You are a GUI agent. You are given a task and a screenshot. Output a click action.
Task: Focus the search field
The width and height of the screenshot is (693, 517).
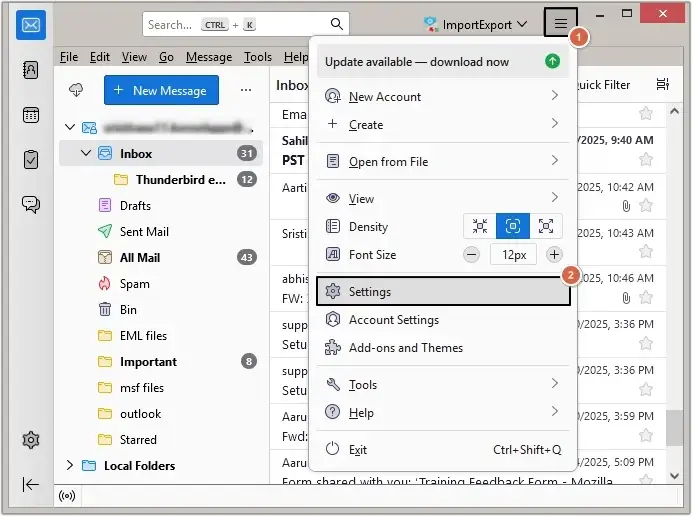click(246, 24)
